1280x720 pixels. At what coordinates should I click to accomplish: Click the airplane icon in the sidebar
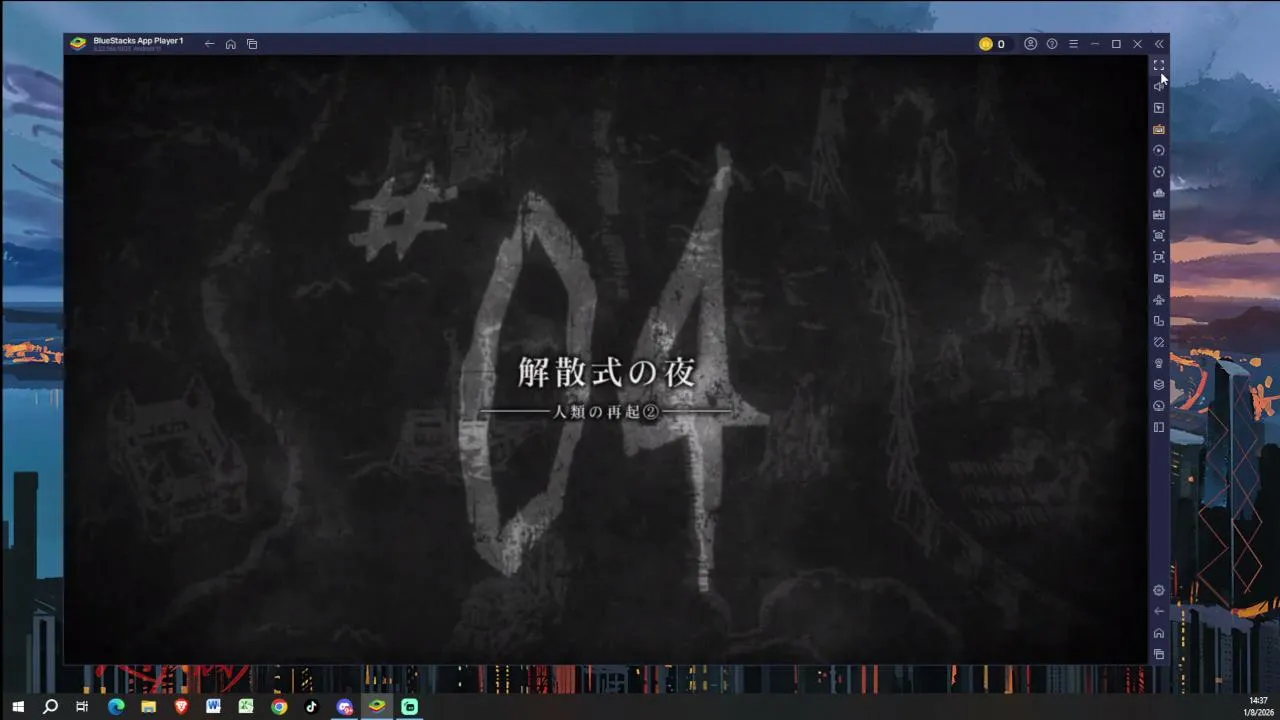click(1159, 300)
